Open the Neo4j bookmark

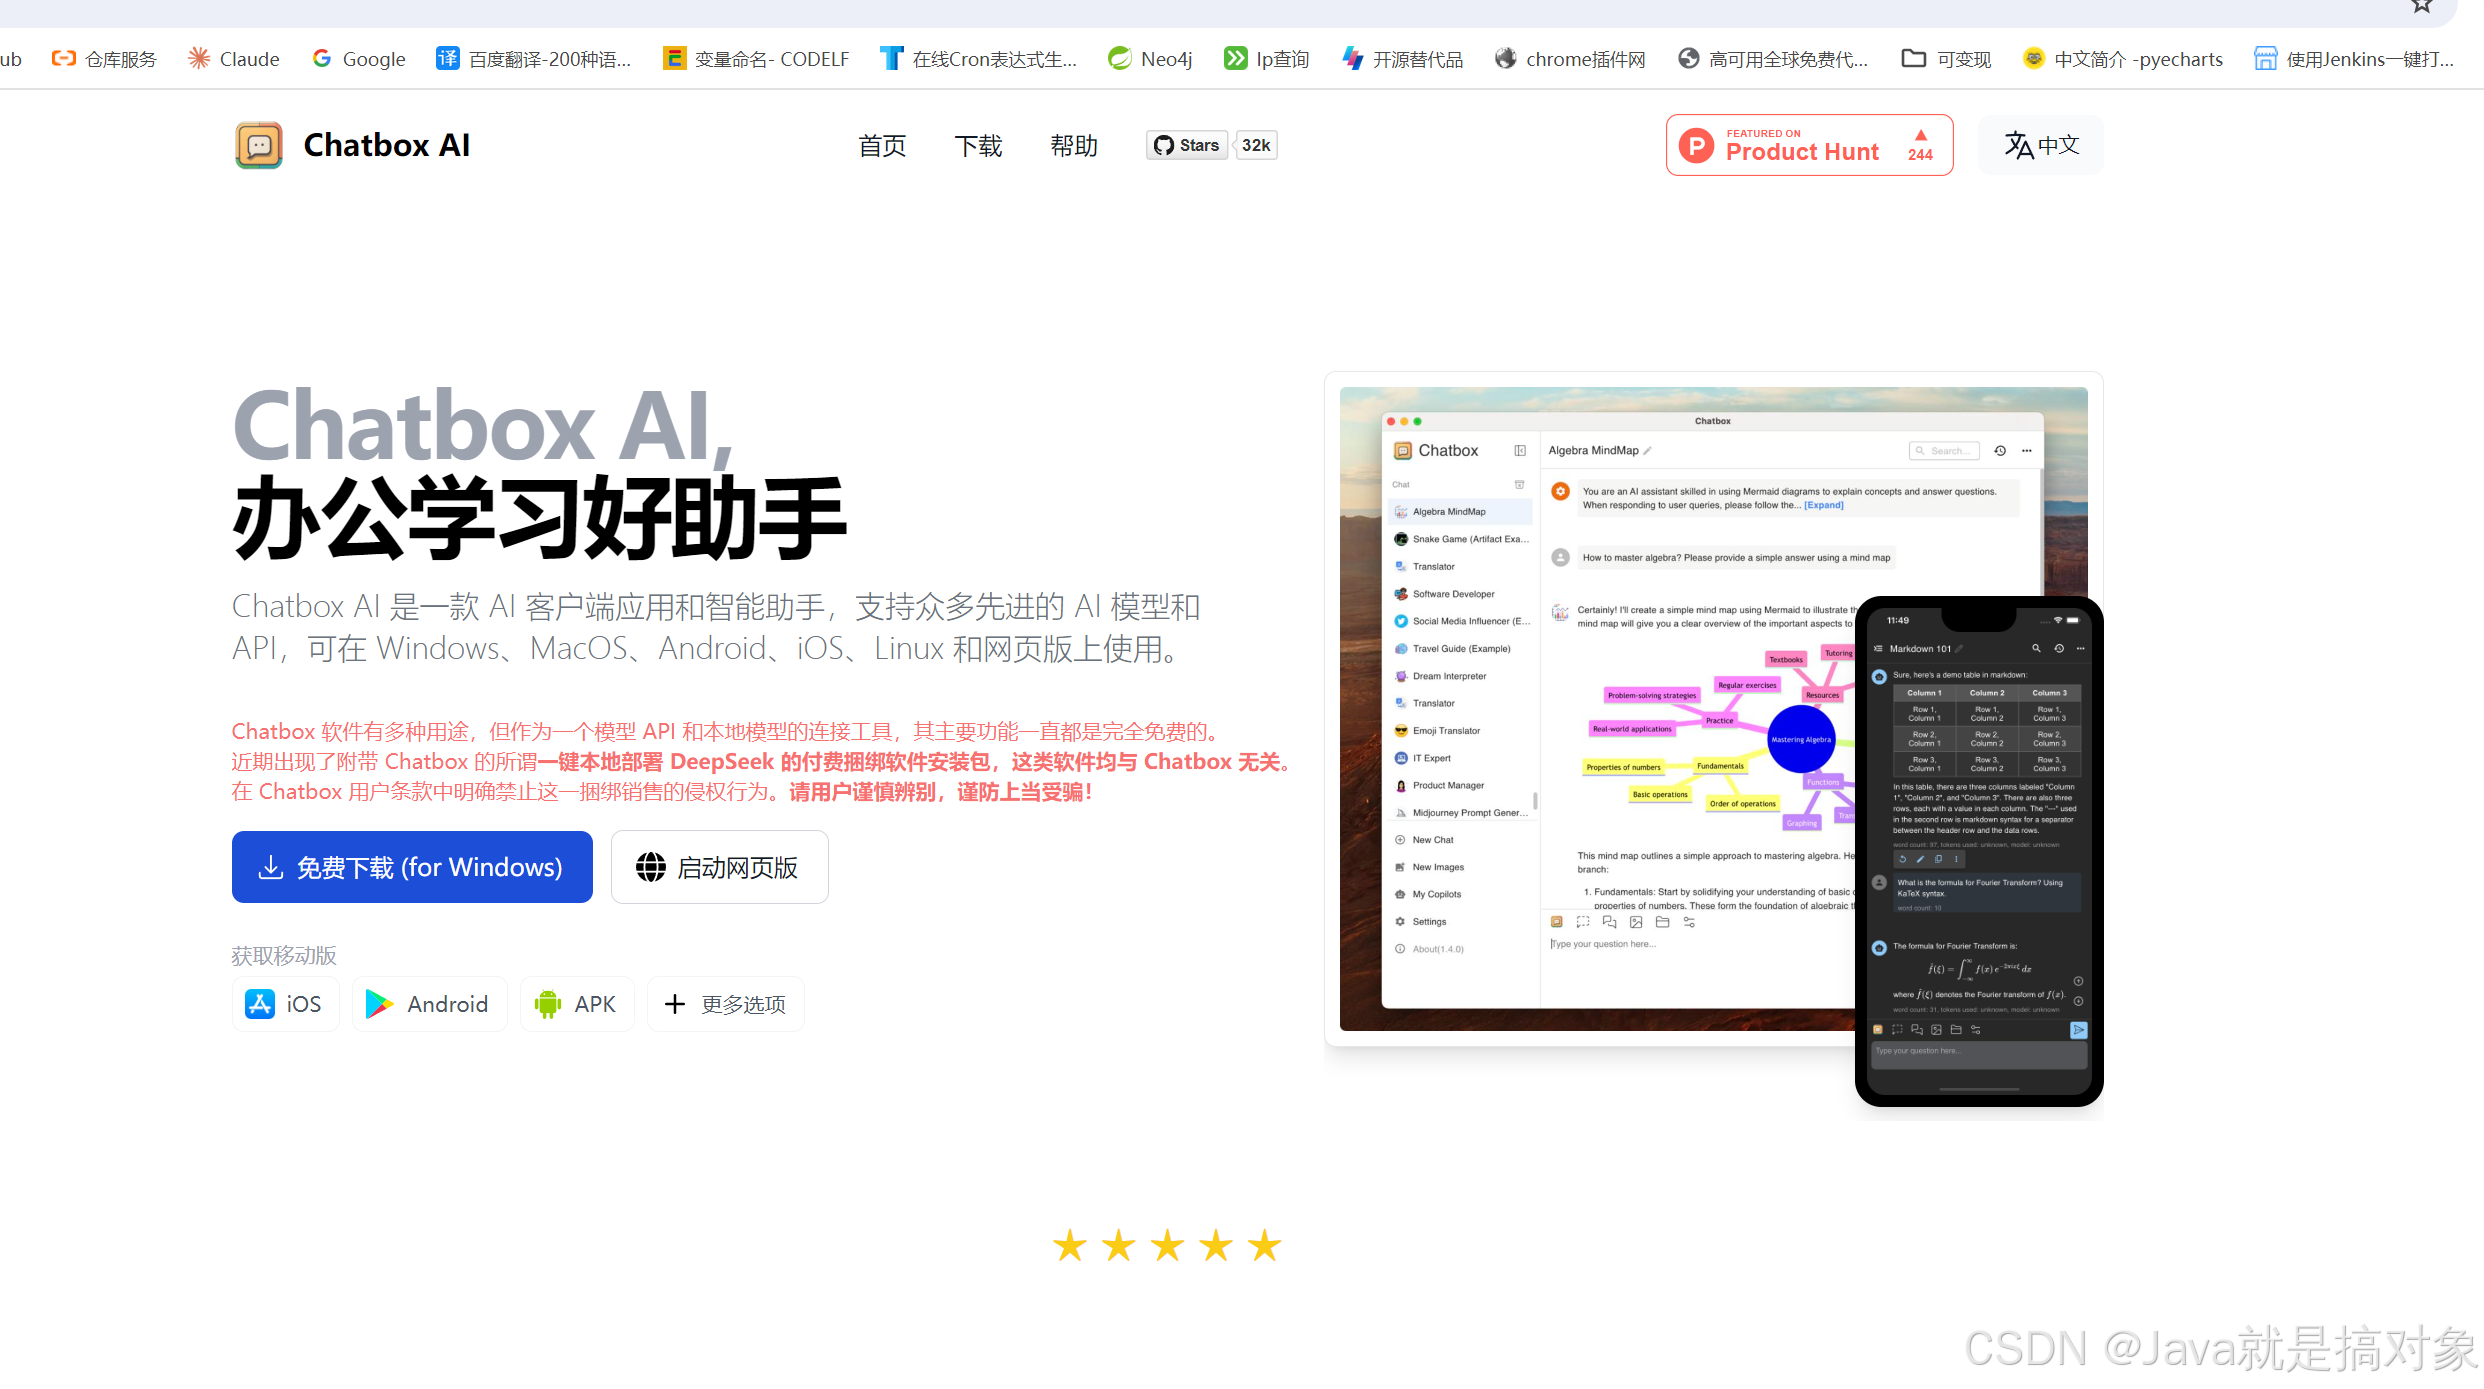coord(1151,59)
